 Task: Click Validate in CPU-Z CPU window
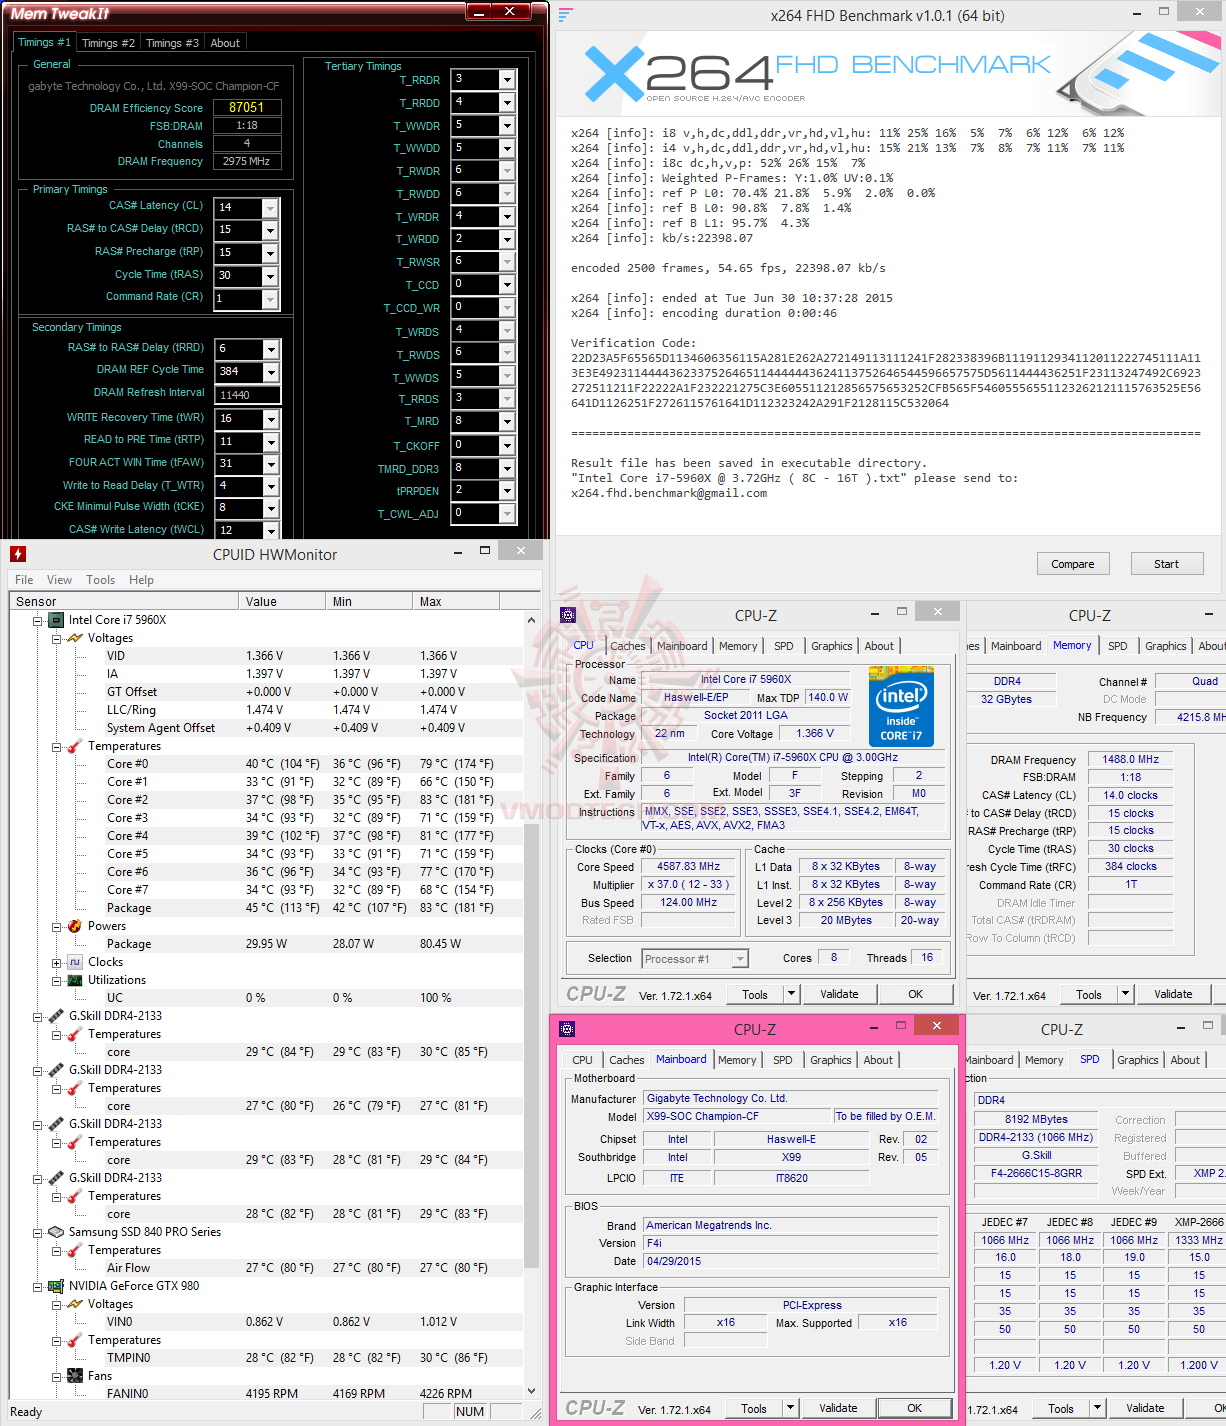coord(839,994)
